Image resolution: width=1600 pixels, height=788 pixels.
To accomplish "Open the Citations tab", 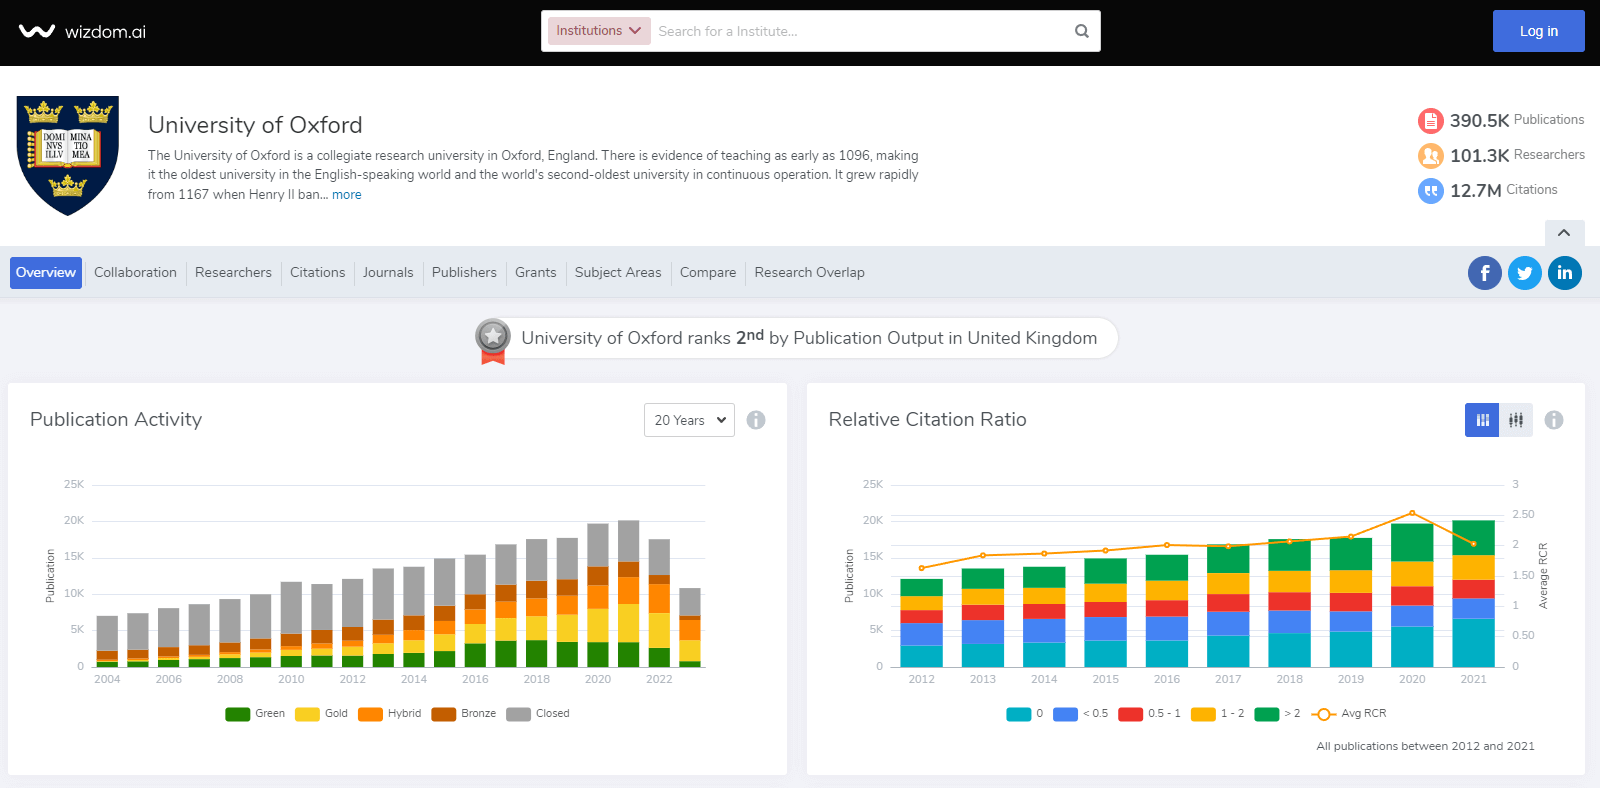I will point(317,273).
